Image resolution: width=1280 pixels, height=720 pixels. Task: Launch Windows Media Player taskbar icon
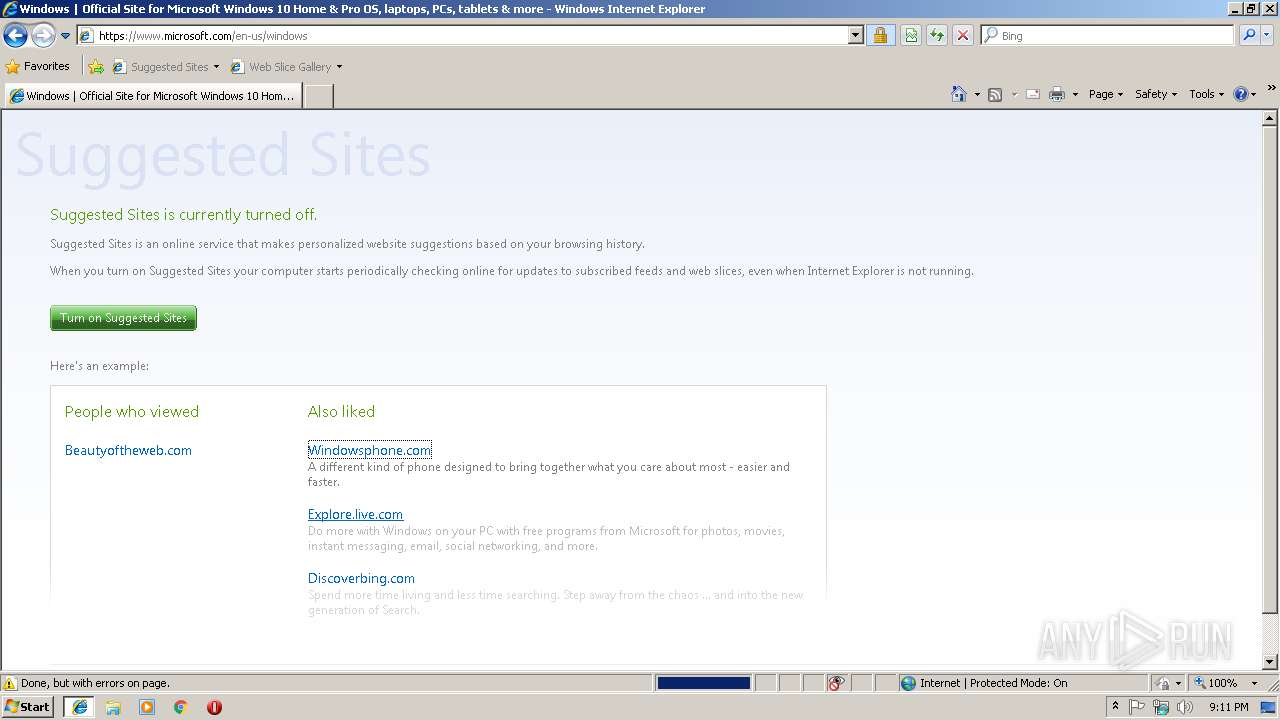[147, 707]
